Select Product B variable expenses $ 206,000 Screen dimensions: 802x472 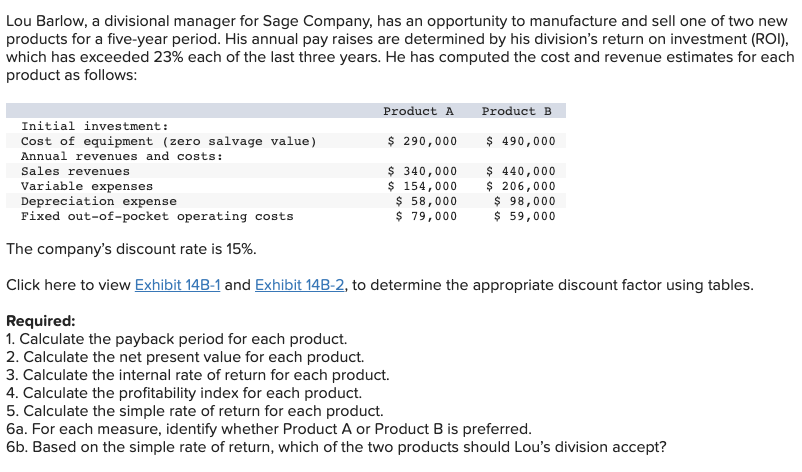(521, 186)
